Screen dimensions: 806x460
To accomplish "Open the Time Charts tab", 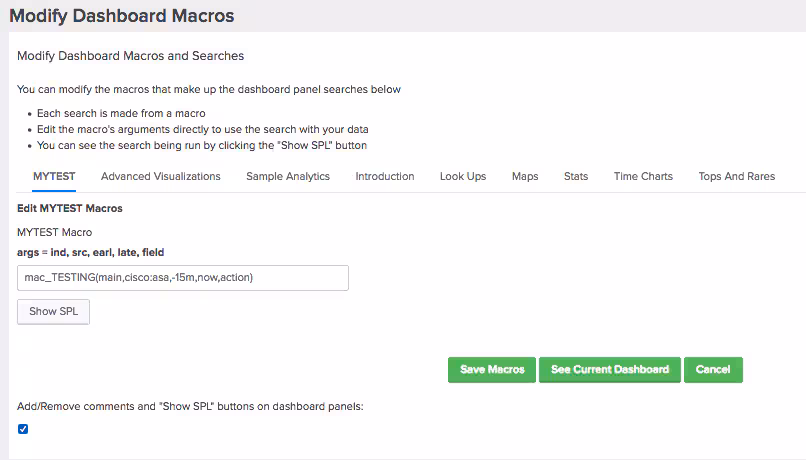I will point(643,176).
